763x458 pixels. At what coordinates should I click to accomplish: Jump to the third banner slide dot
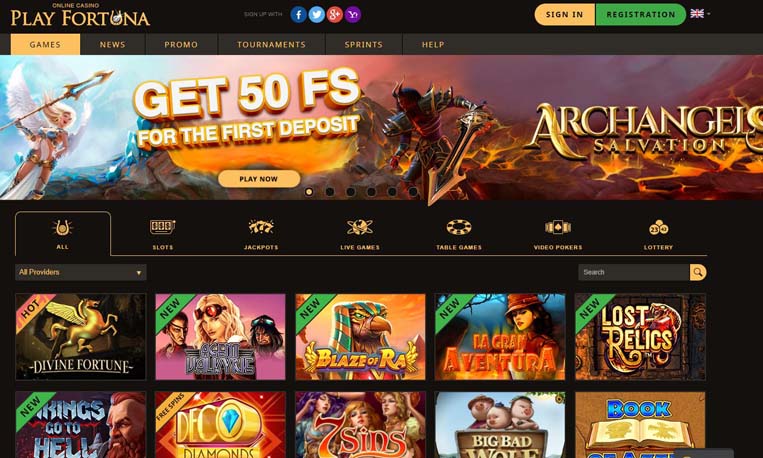tap(350, 192)
